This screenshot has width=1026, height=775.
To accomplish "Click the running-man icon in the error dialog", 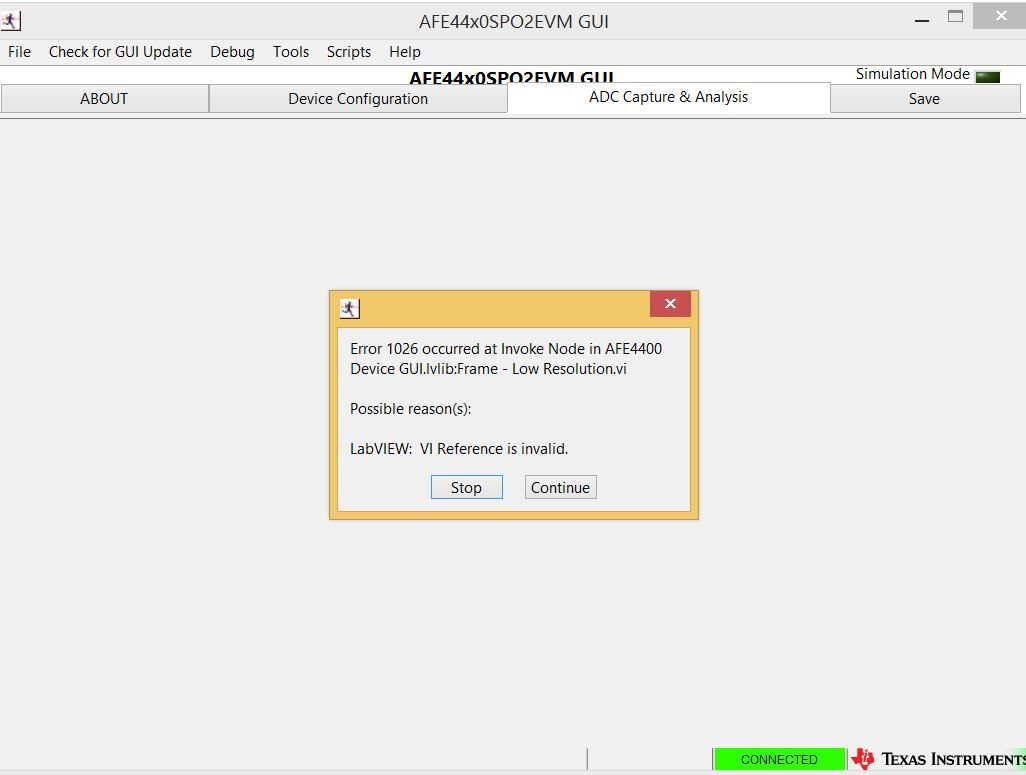I will click(349, 309).
